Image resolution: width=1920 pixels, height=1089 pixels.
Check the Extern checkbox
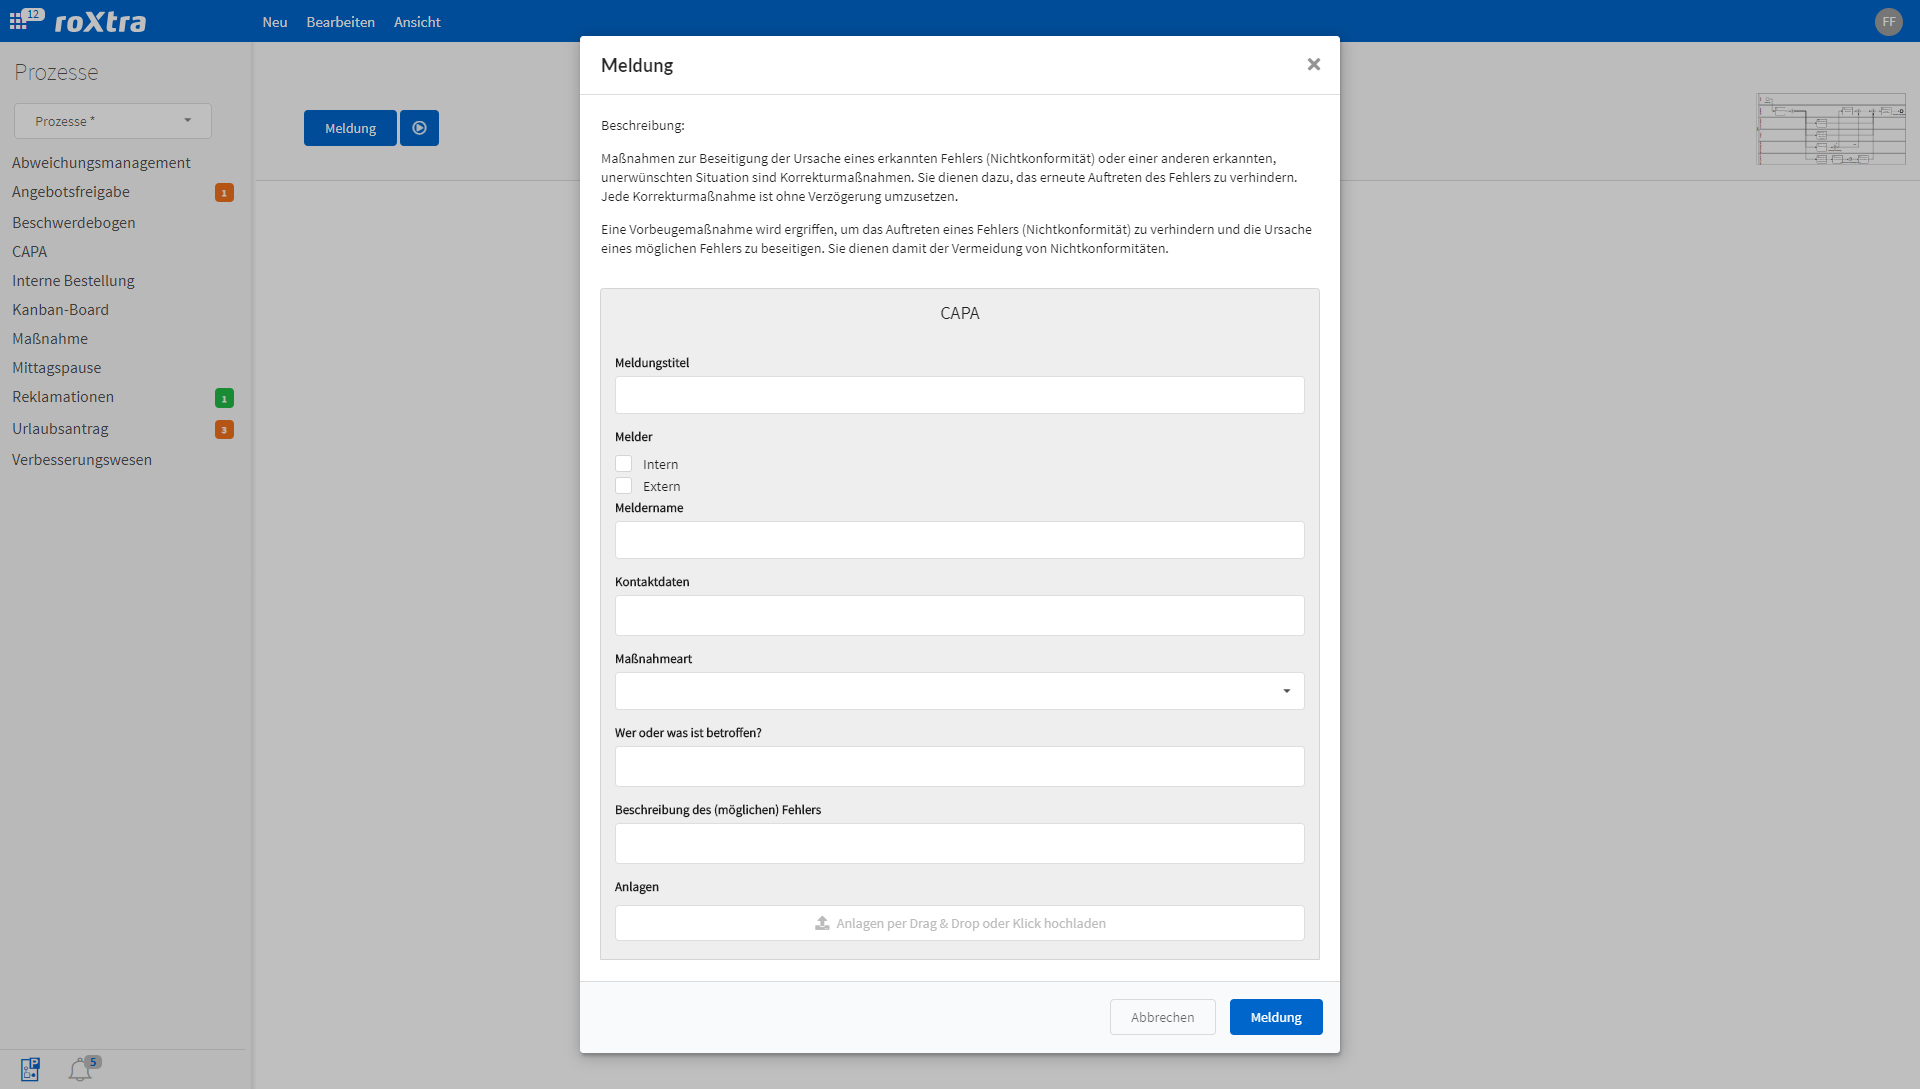point(623,485)
